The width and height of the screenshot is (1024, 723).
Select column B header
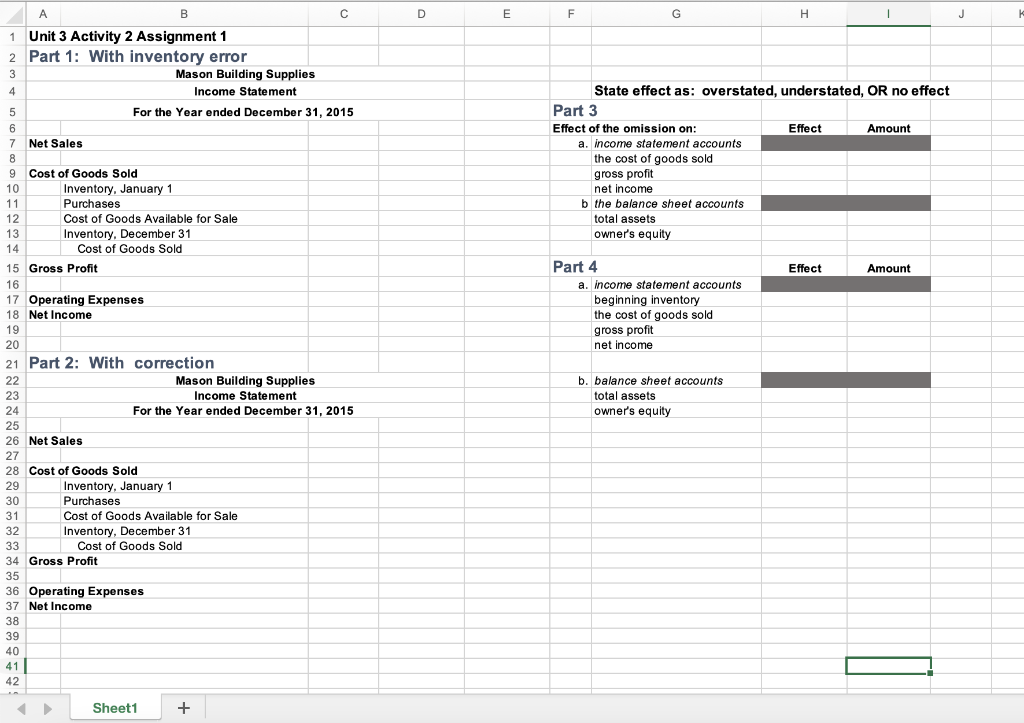pyautogui.click(x=184, y=14)
